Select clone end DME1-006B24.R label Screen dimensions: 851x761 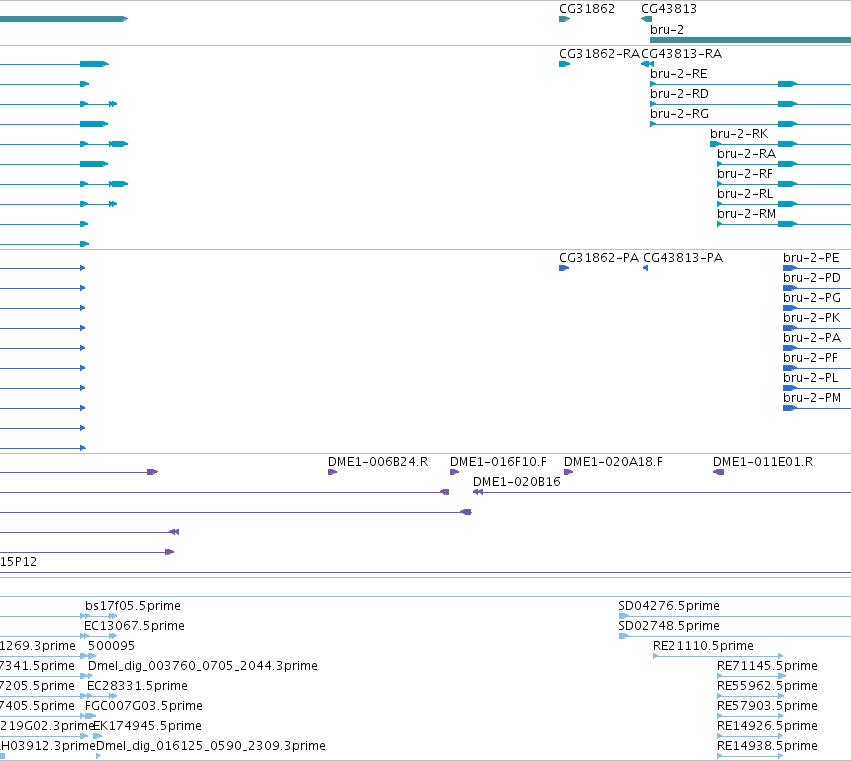pyautogui.click(x=378, y=462)
